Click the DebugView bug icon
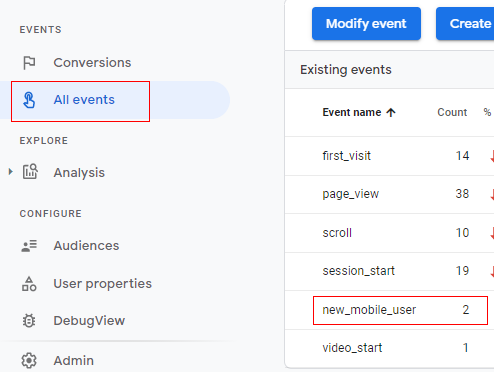 pyautogui.click(x=29, y=321)
